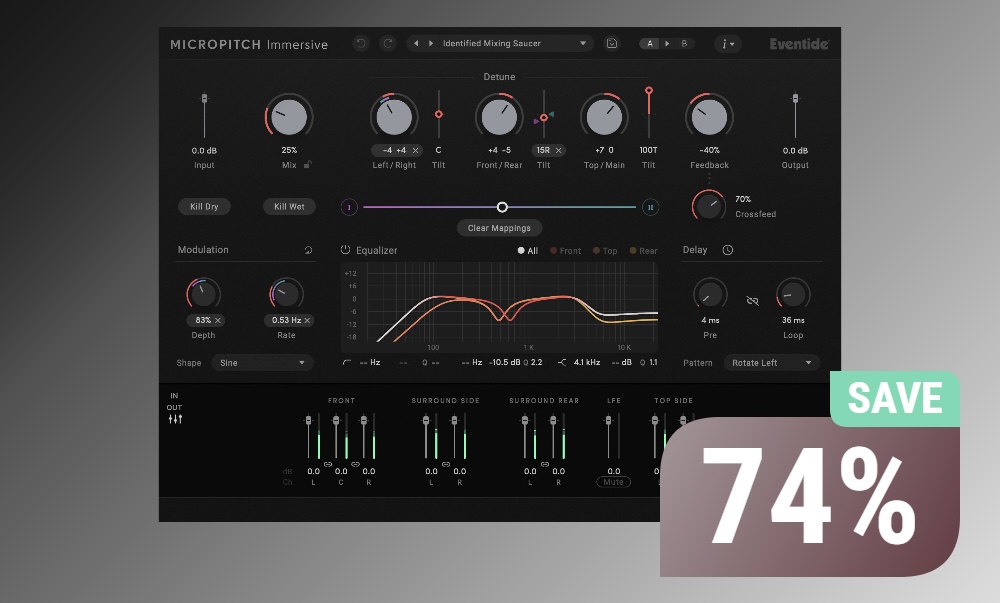The height and width of the screenshot is (603, 1000).
Task: Click the Top/Main detune knob
Action: (604, 117)
